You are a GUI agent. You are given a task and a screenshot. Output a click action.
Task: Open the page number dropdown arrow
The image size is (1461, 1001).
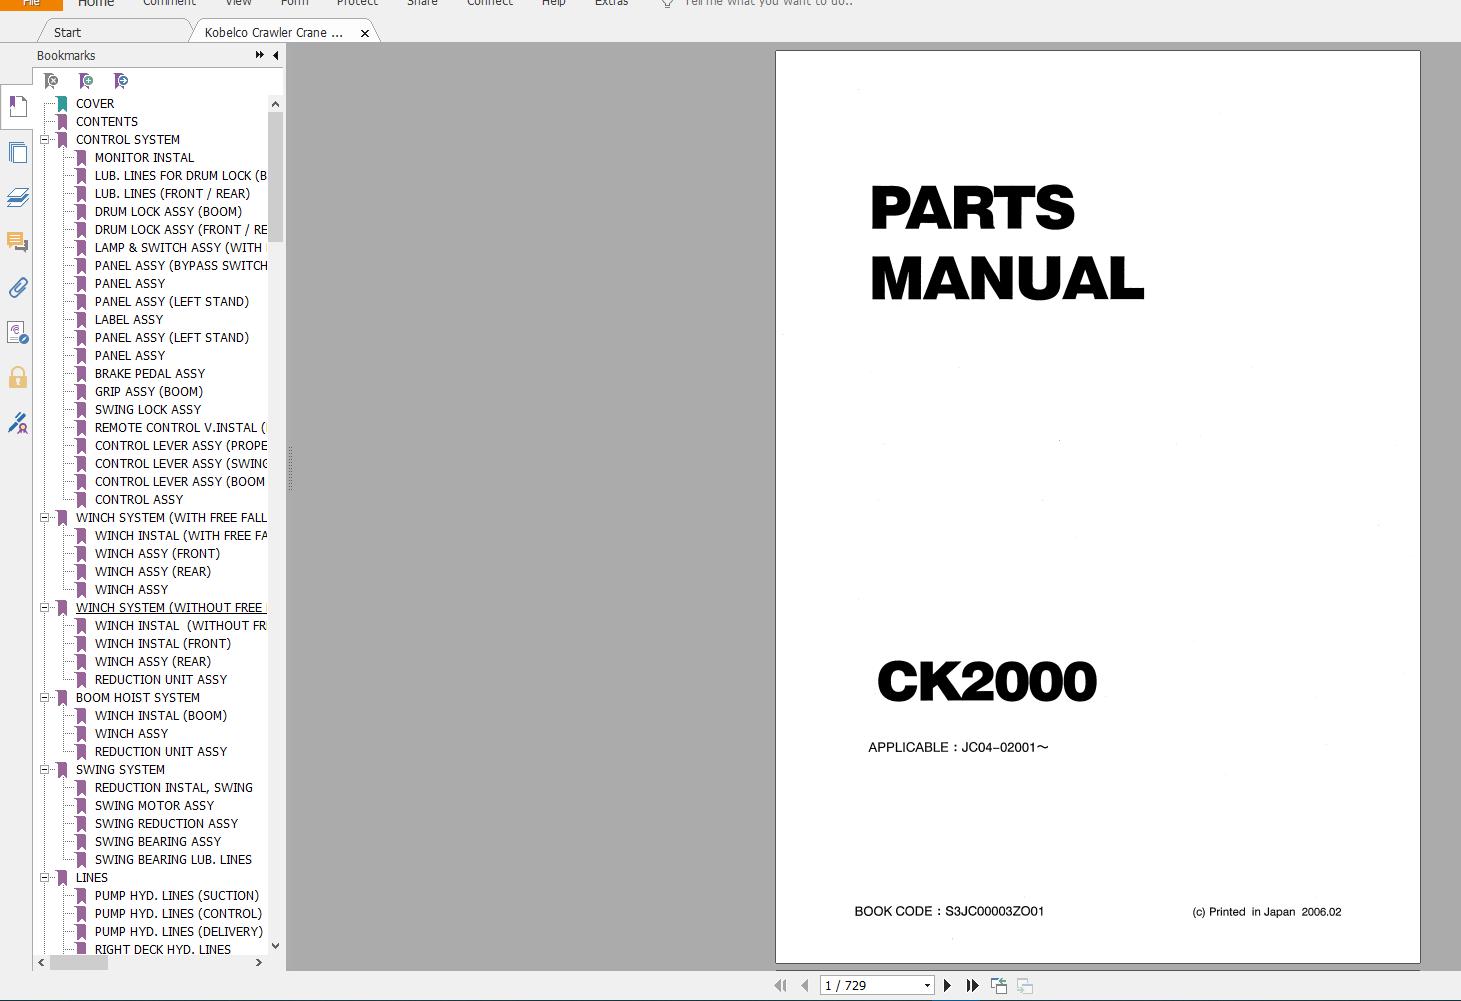[x=927, y=986]
